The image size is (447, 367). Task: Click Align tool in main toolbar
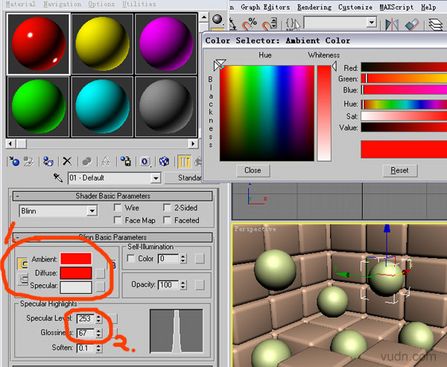click(x=411, y=24)
